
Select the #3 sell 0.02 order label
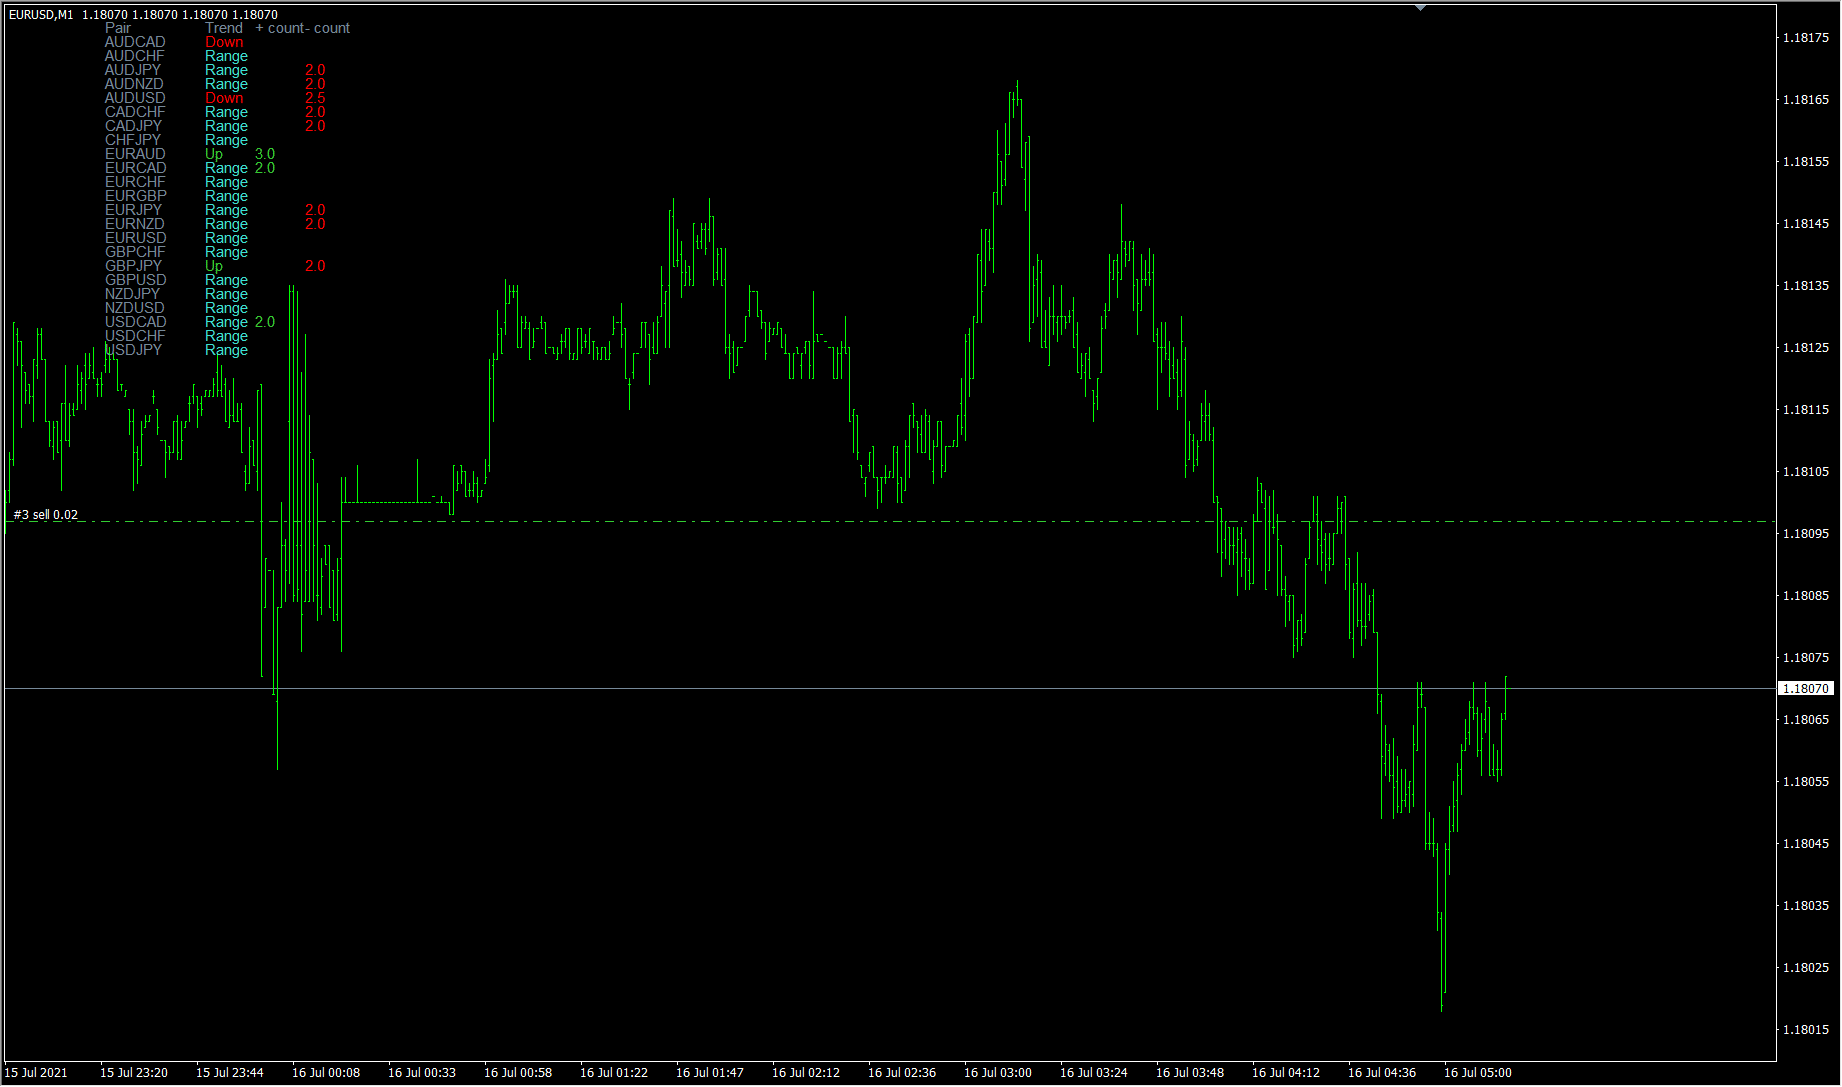(46, 515)
